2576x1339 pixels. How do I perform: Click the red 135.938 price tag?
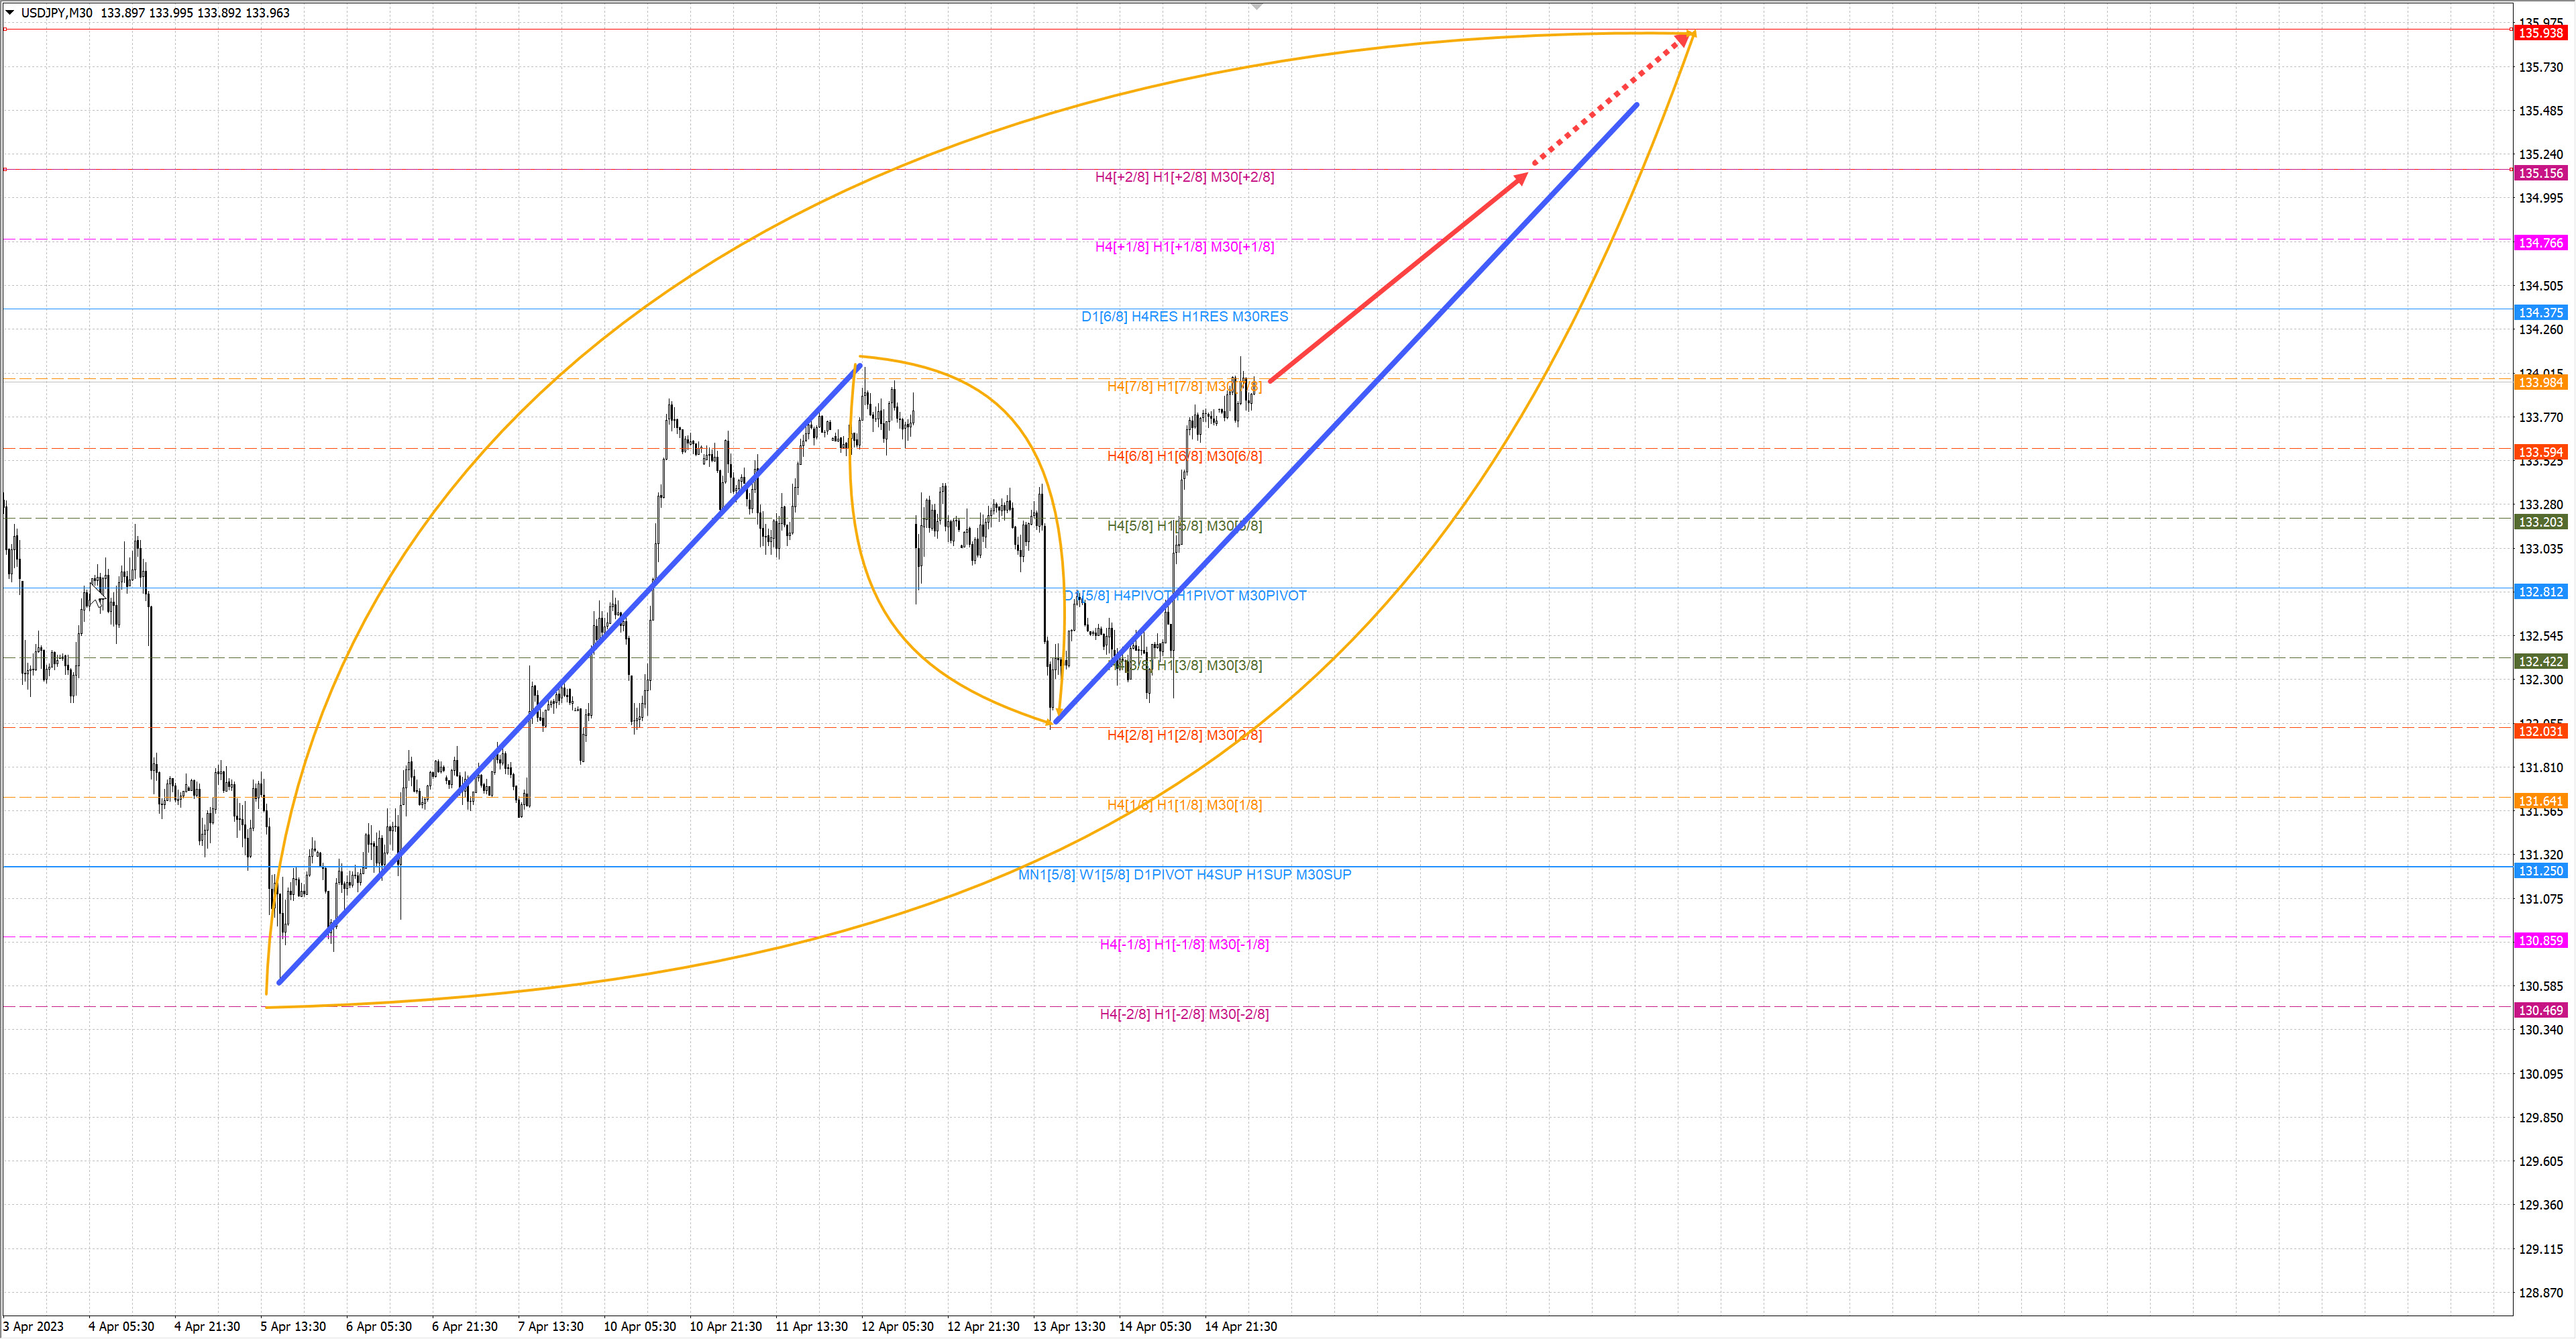coord(2540,33)
